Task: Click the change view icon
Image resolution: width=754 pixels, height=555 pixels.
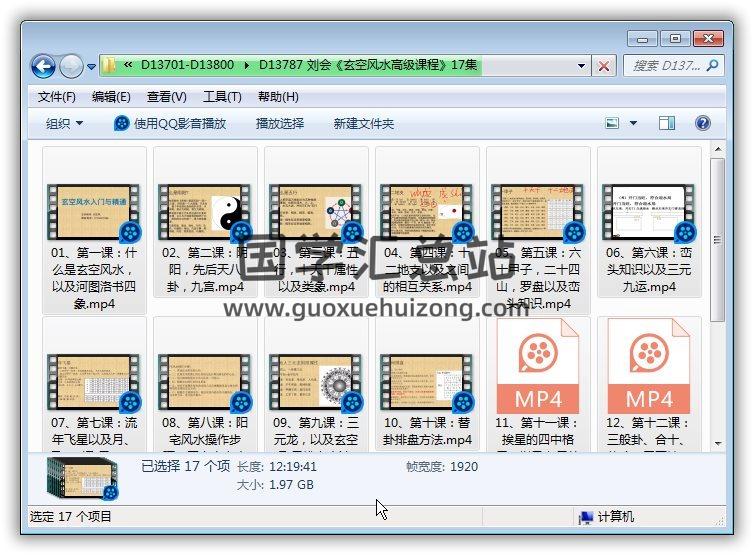Action: click(x=613, y=123)
